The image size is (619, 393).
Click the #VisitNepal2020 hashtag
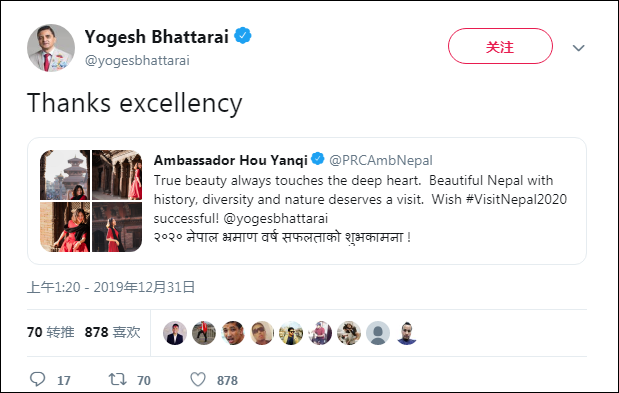(x=516, y=199)
